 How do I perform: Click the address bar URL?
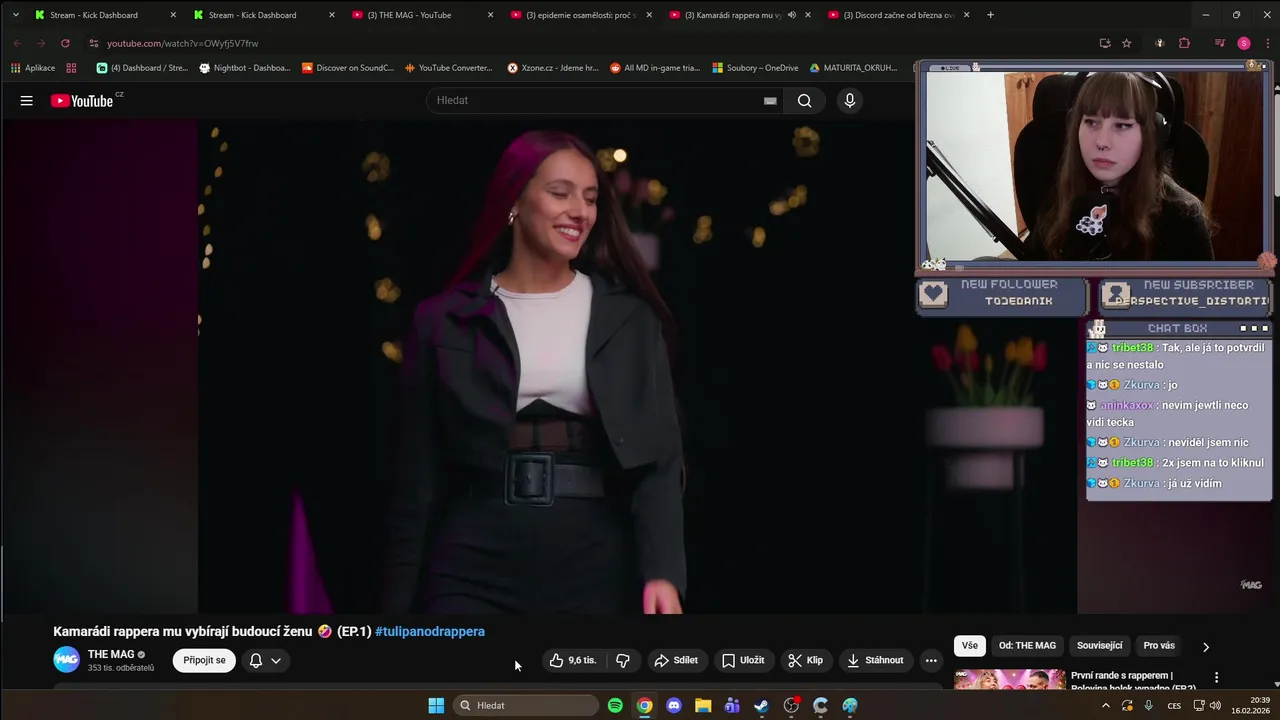tap(183, 43)
